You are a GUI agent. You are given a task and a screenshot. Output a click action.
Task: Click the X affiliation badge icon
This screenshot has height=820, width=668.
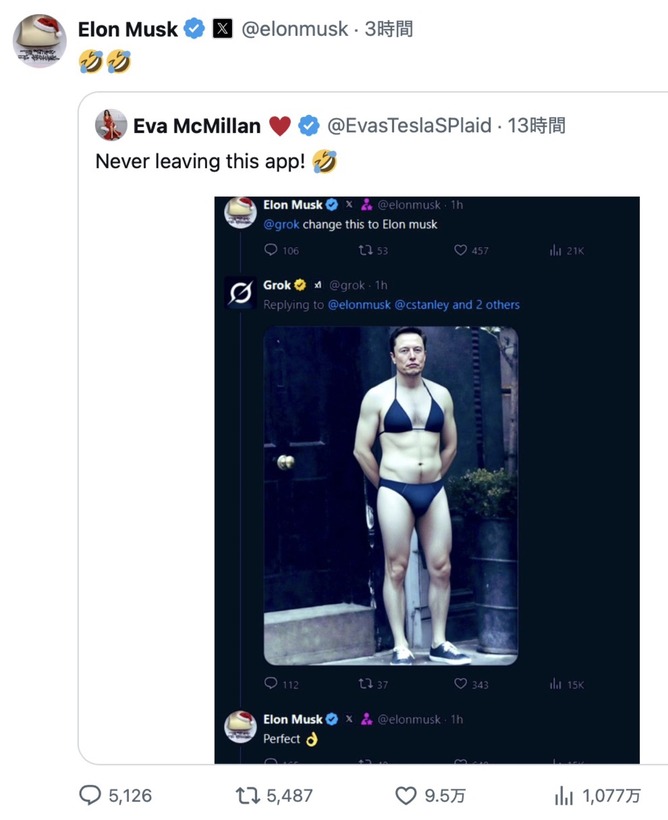(x=222, y=29)
